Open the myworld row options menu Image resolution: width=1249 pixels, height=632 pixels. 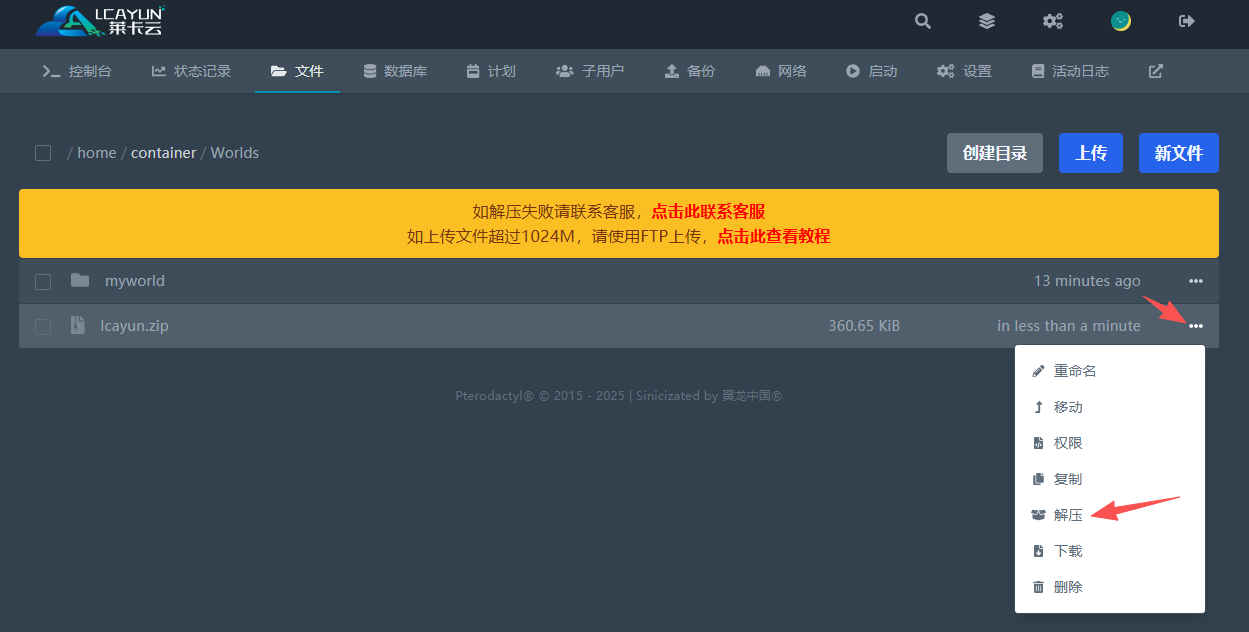[x=1196, y=281]
